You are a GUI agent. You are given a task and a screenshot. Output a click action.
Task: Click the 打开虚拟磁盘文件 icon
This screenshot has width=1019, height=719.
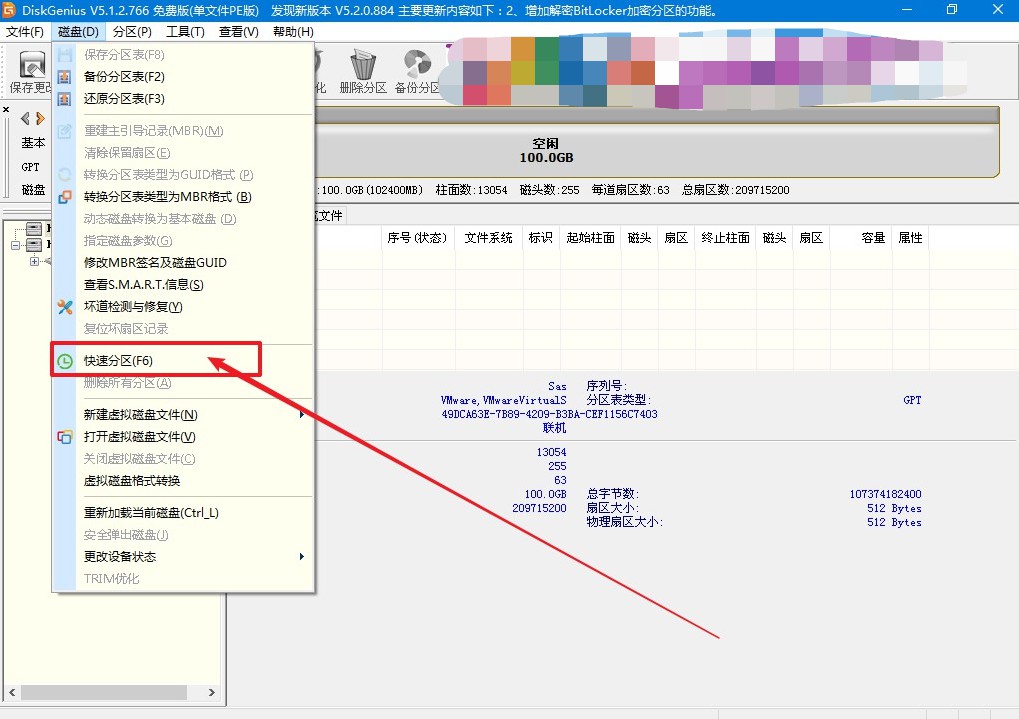64,437
